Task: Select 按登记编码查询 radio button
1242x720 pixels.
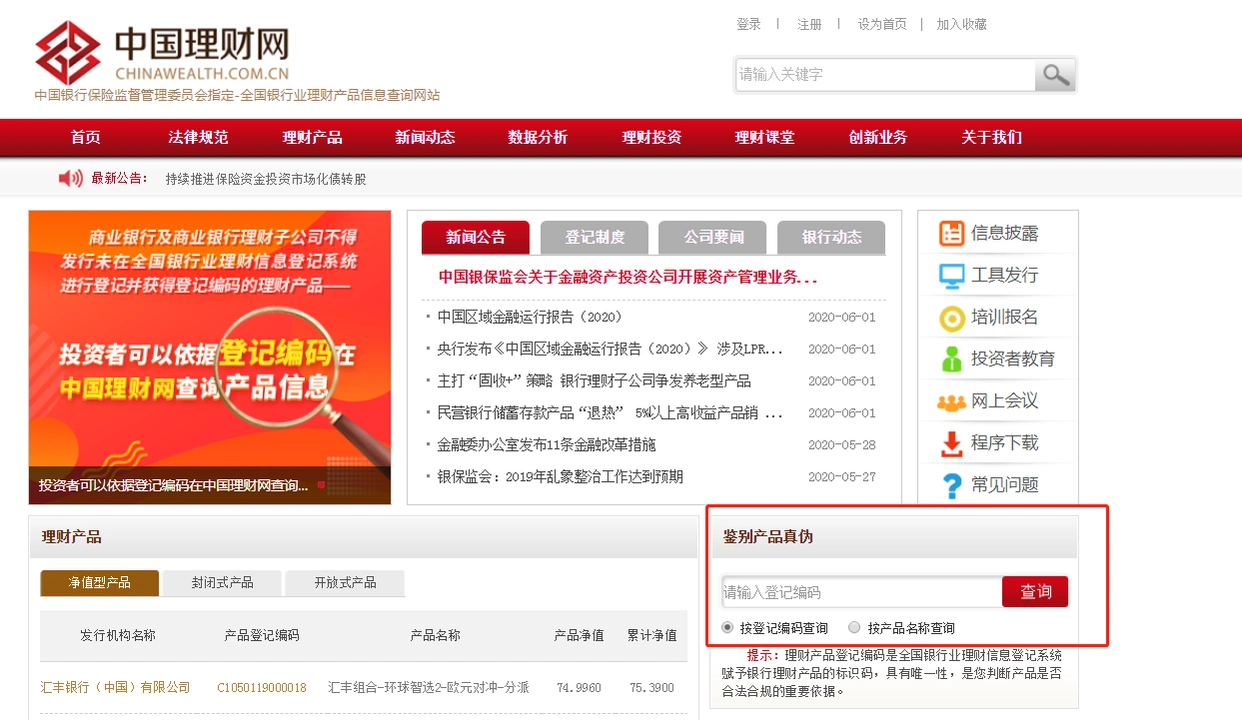Action: [727, 628]
